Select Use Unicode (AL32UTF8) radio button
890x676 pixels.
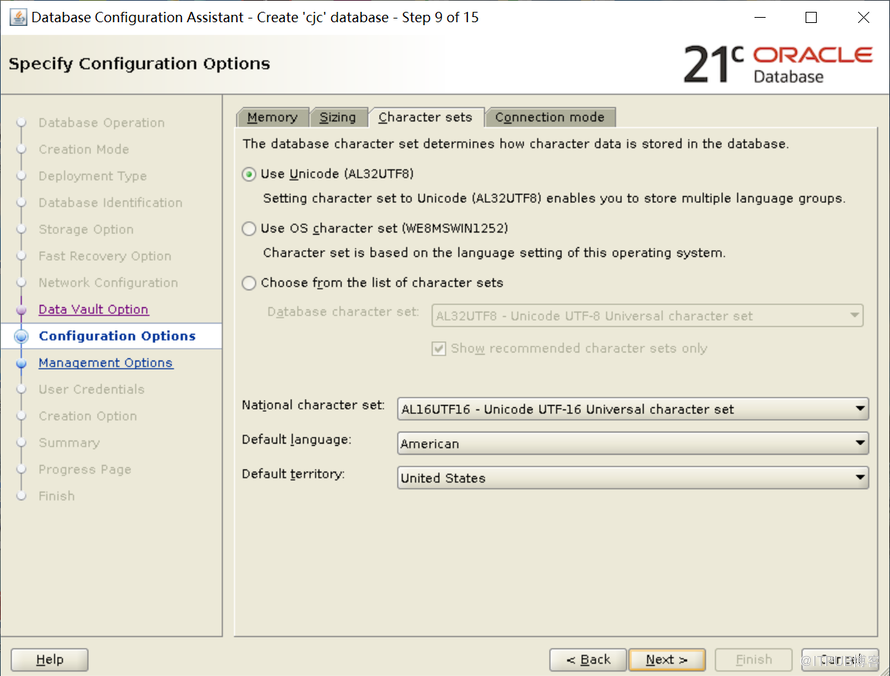(x=249, y=174)
